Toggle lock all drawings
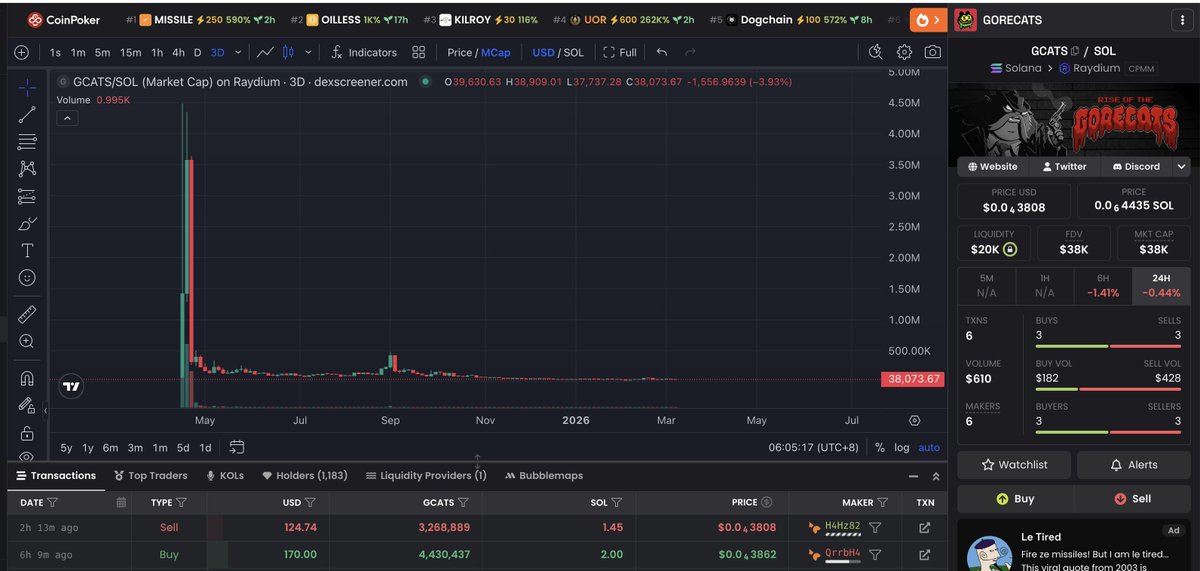This screenshot has height=571, width=1200. pyautogui.click(x=27, y=433)
